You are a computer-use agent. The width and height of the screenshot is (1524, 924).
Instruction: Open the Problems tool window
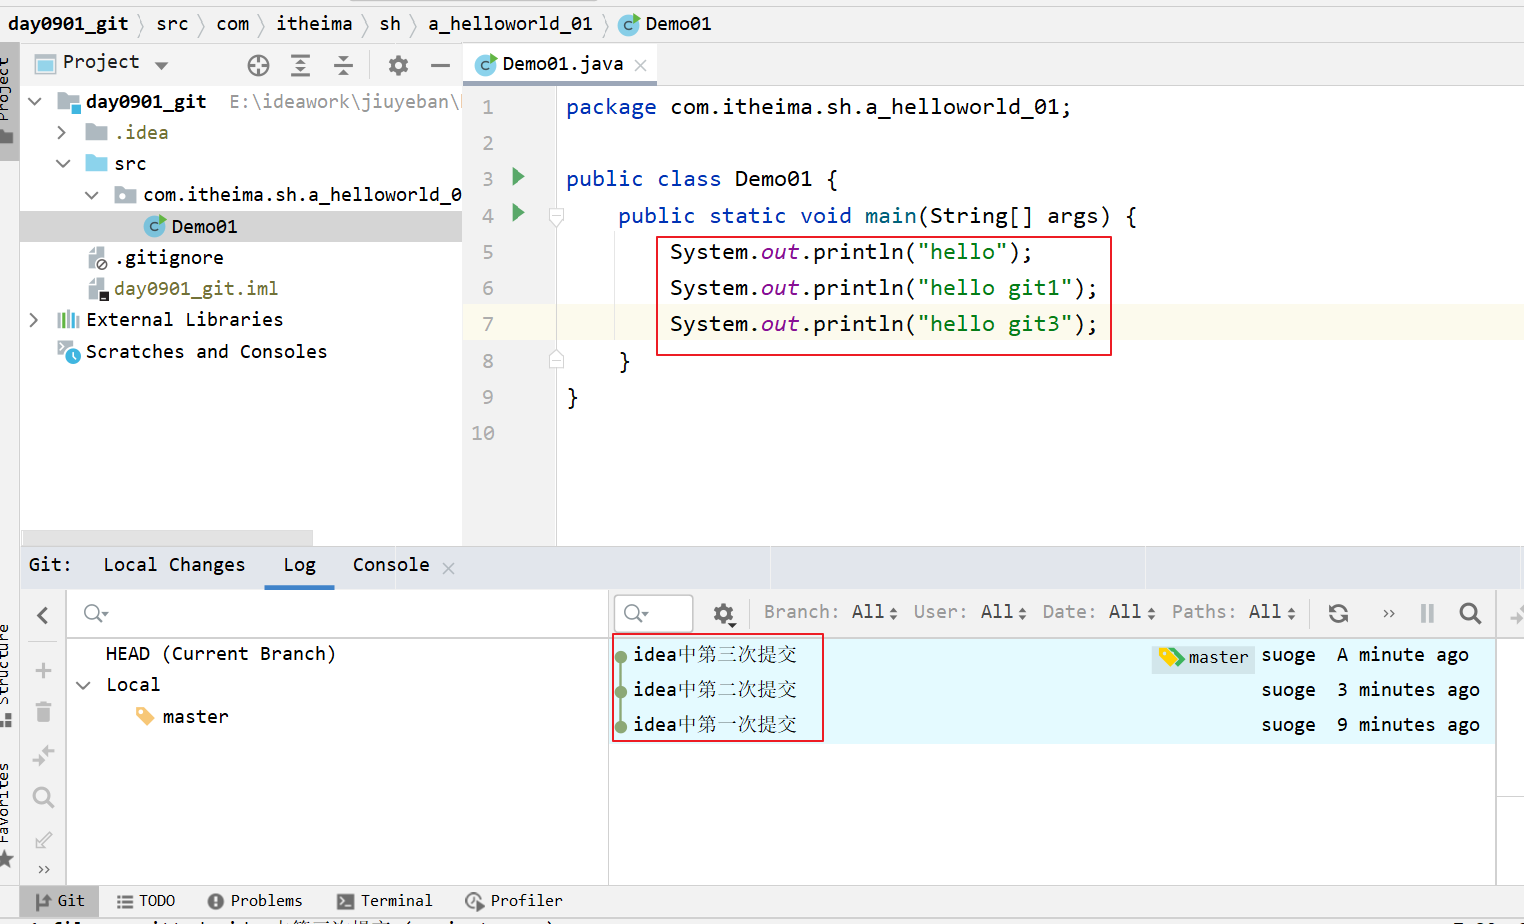coord(255,901)
